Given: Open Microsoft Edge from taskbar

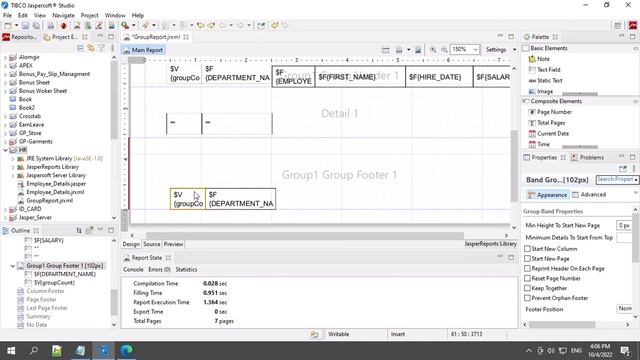Looking at the screenshot, I should coord(127,351).
